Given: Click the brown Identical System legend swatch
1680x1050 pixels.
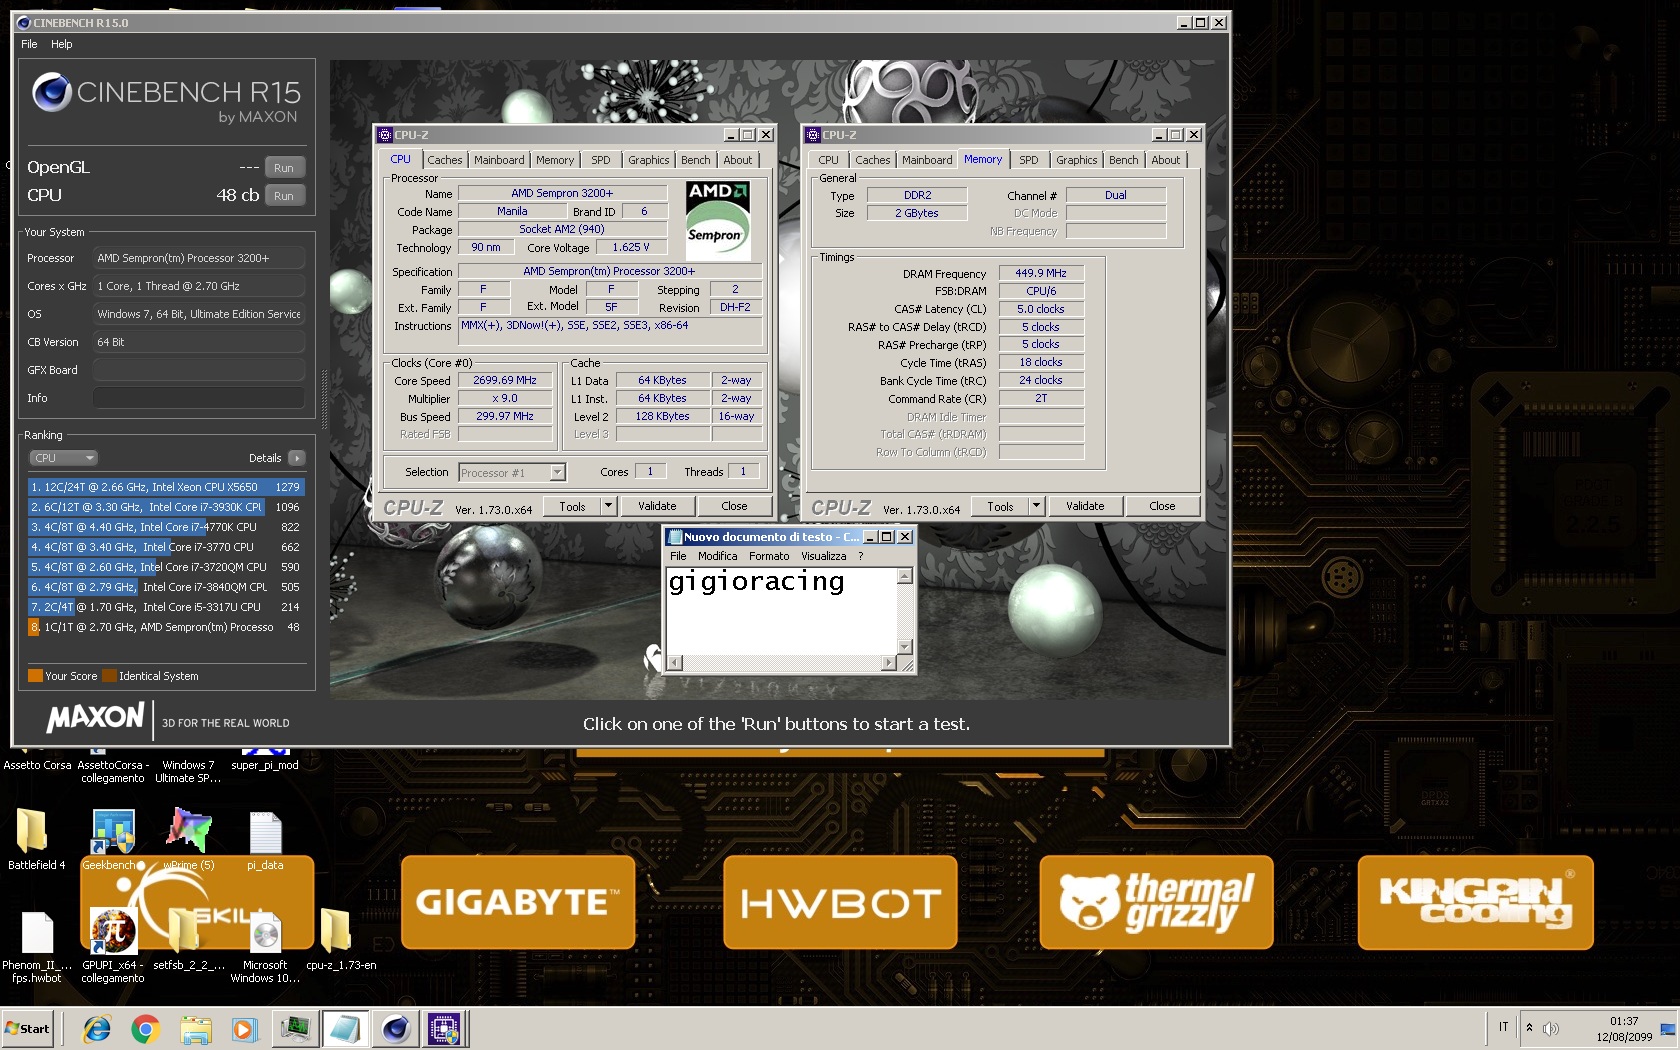Looking at the screenshot, I should tap(109, 676).
